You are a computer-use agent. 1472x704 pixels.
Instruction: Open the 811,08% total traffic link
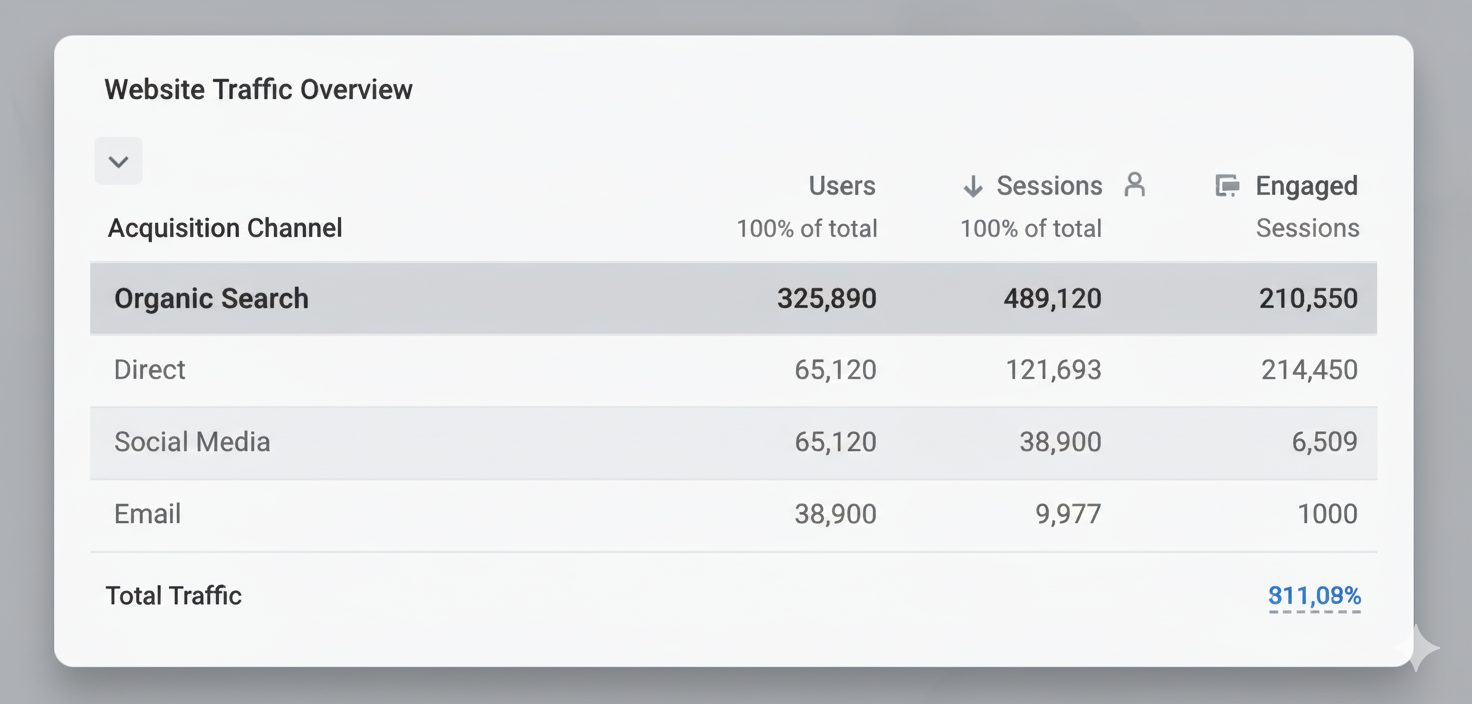click(x=1314, y=597)
